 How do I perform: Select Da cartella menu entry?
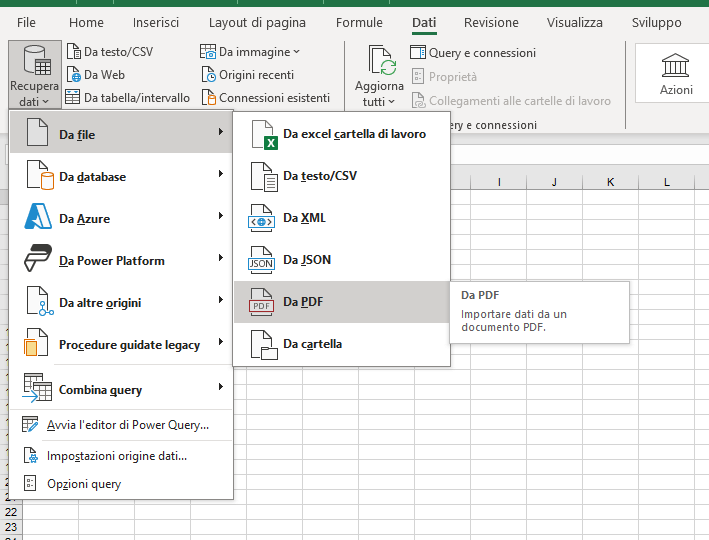pyautogui.click(x=312, y=344)
